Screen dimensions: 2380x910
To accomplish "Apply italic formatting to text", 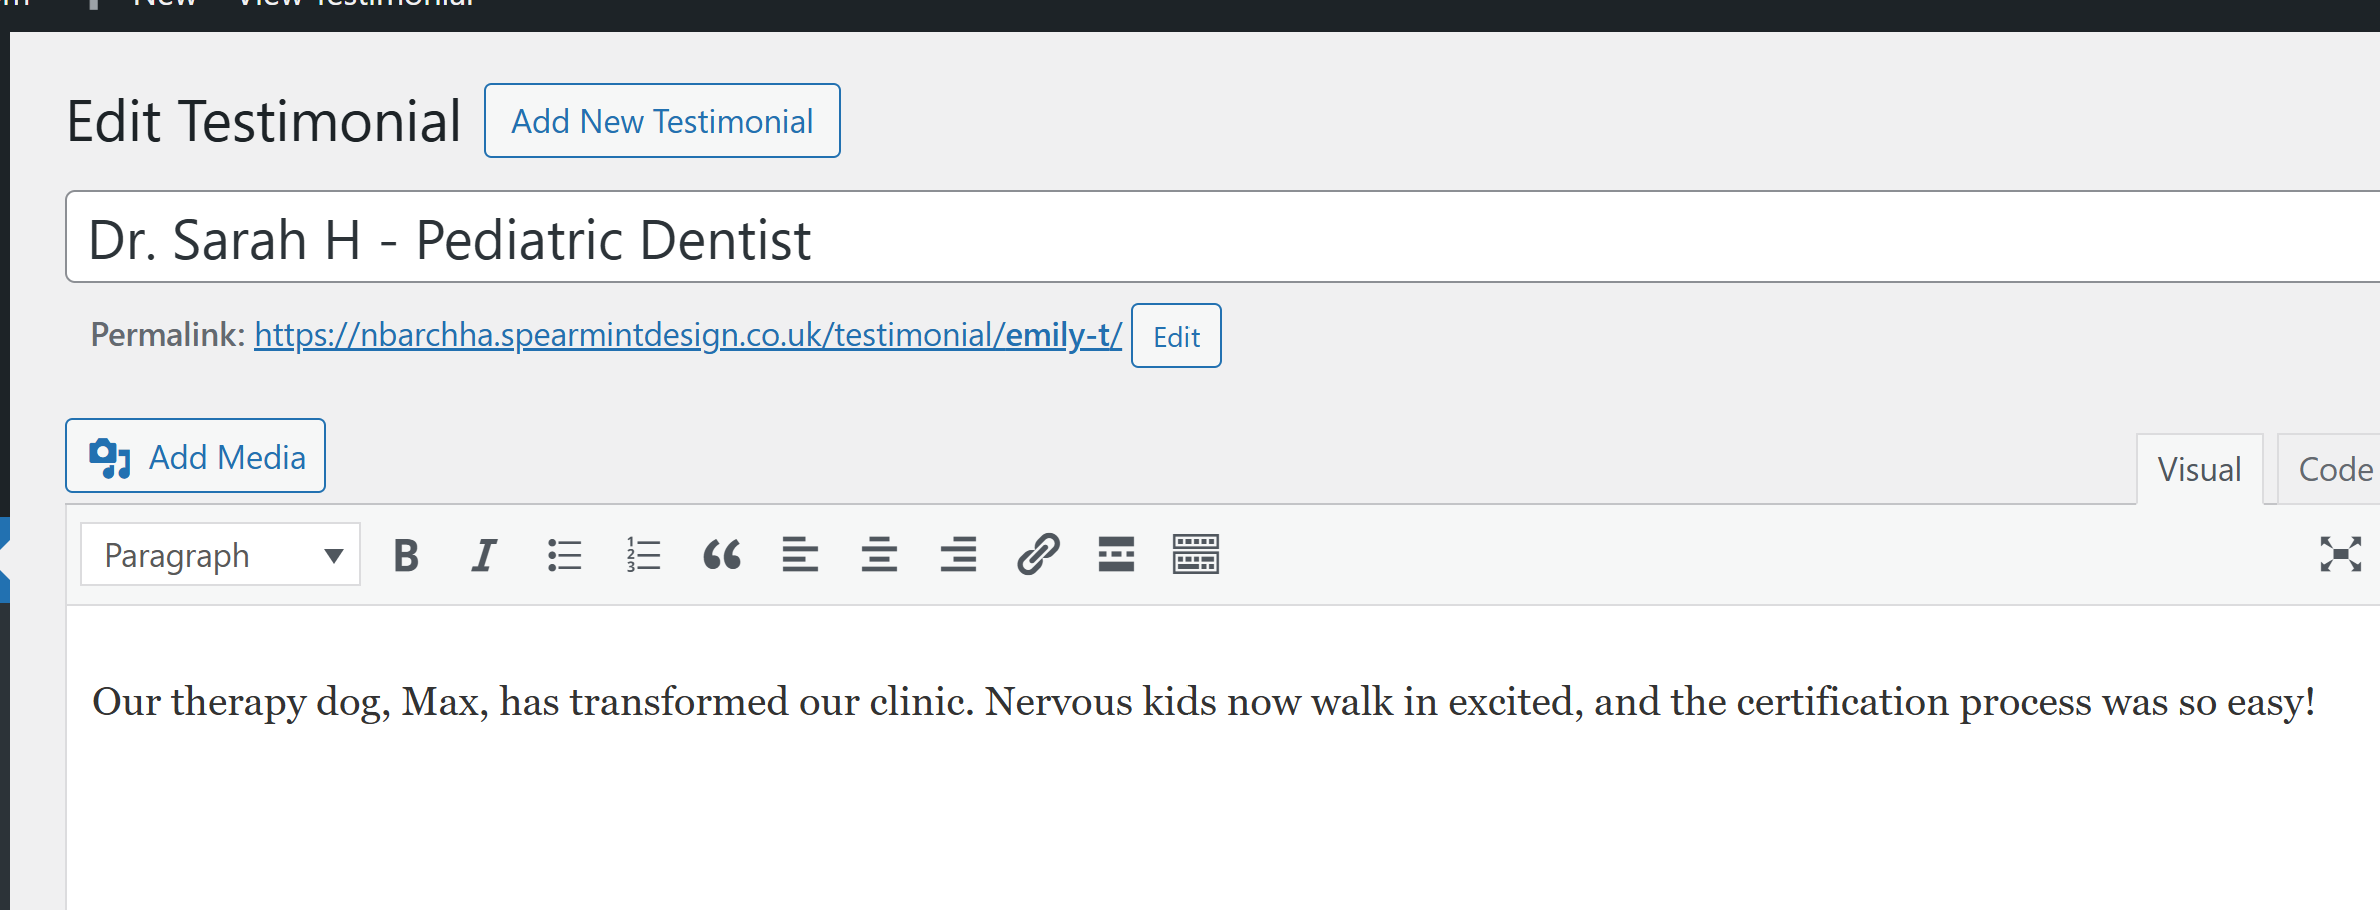I will click(x=485, y=555).
